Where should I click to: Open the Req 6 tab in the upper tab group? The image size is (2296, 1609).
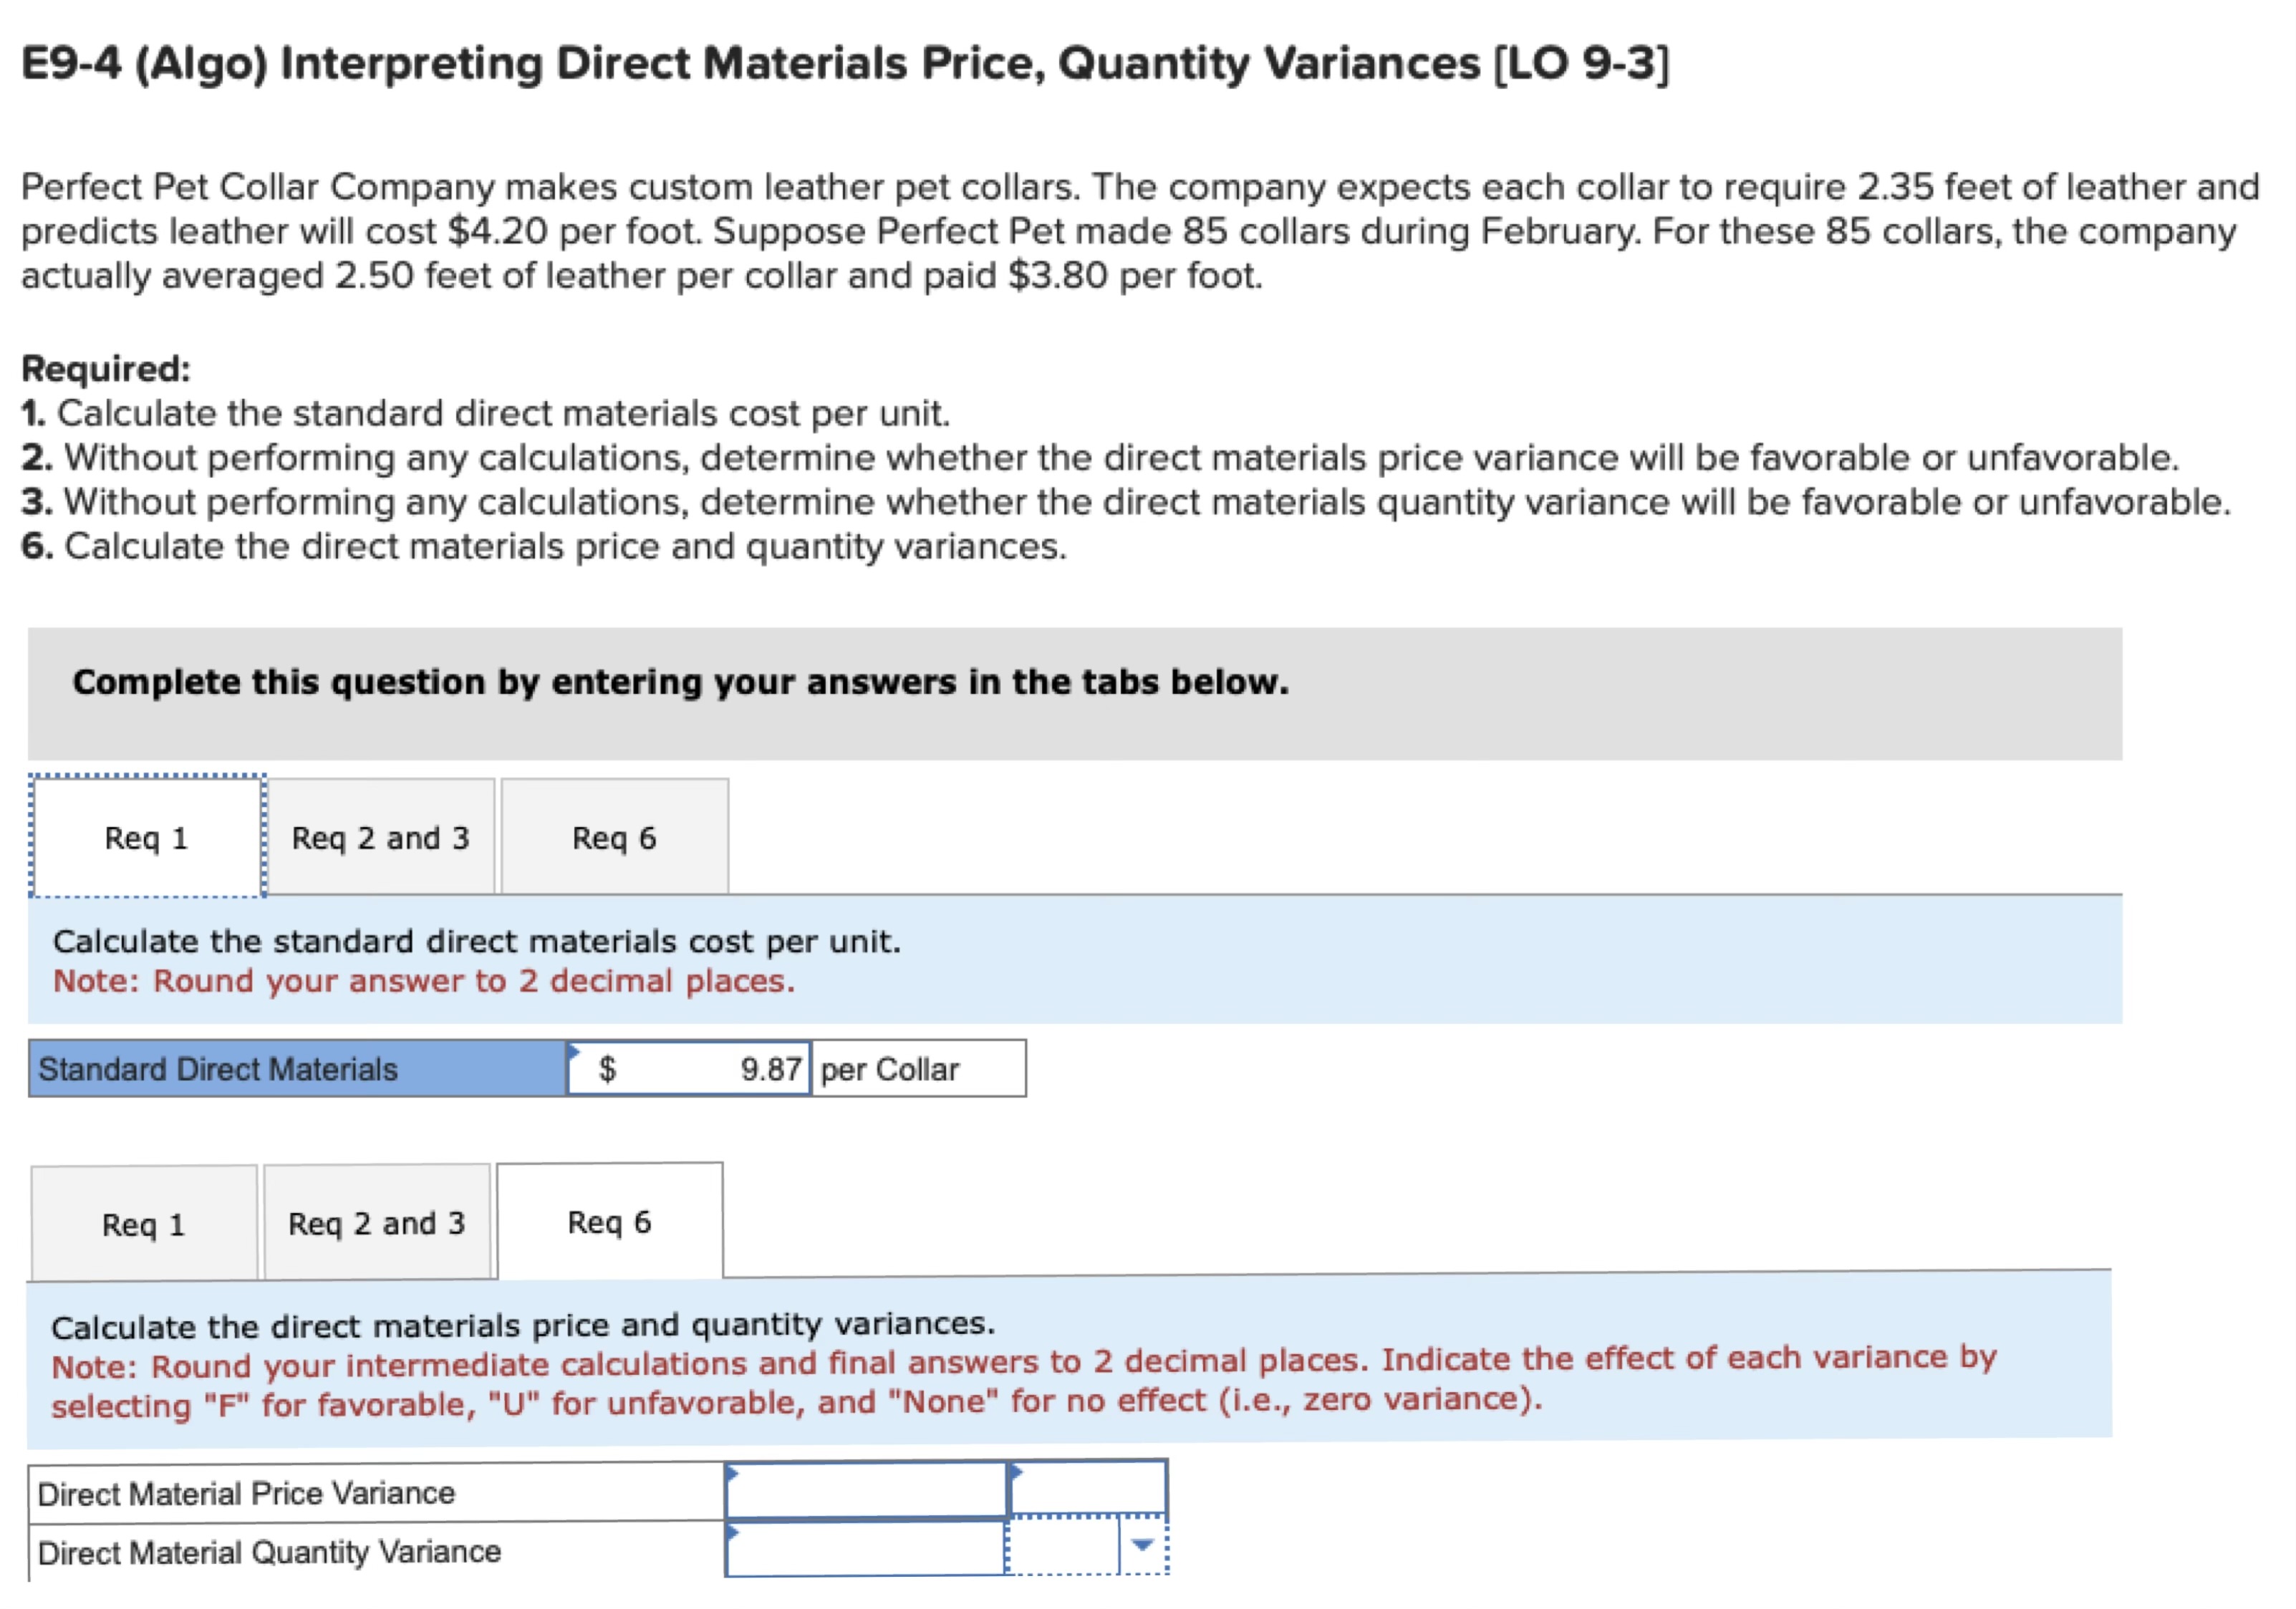click(x=614, y=838)
